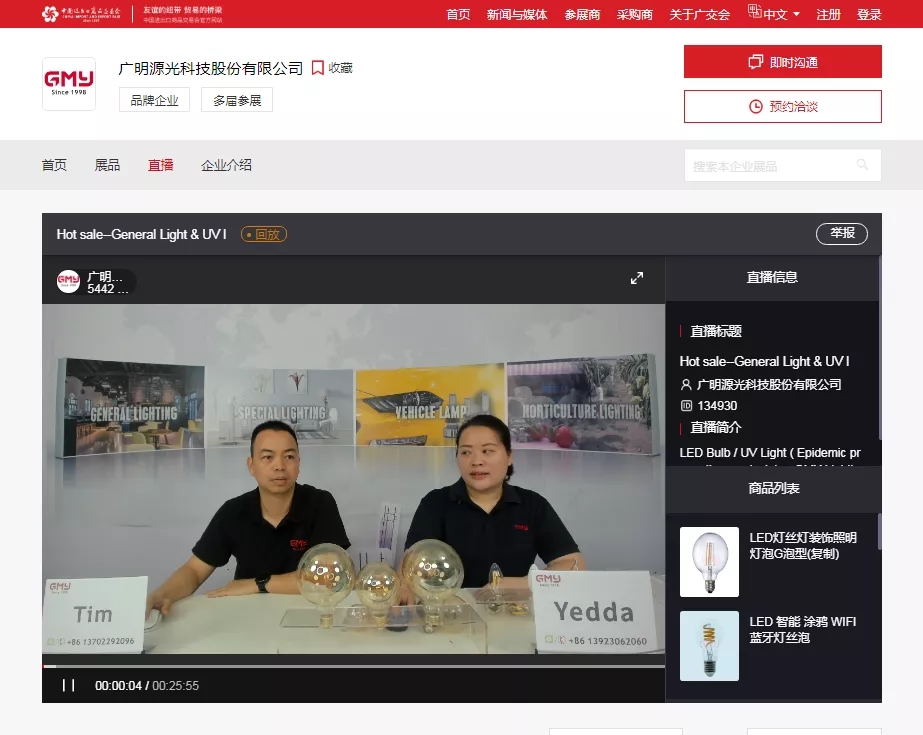Switch to 直播 tab
This screenshot has width=923, height=735.
click(x=161, y=165)
